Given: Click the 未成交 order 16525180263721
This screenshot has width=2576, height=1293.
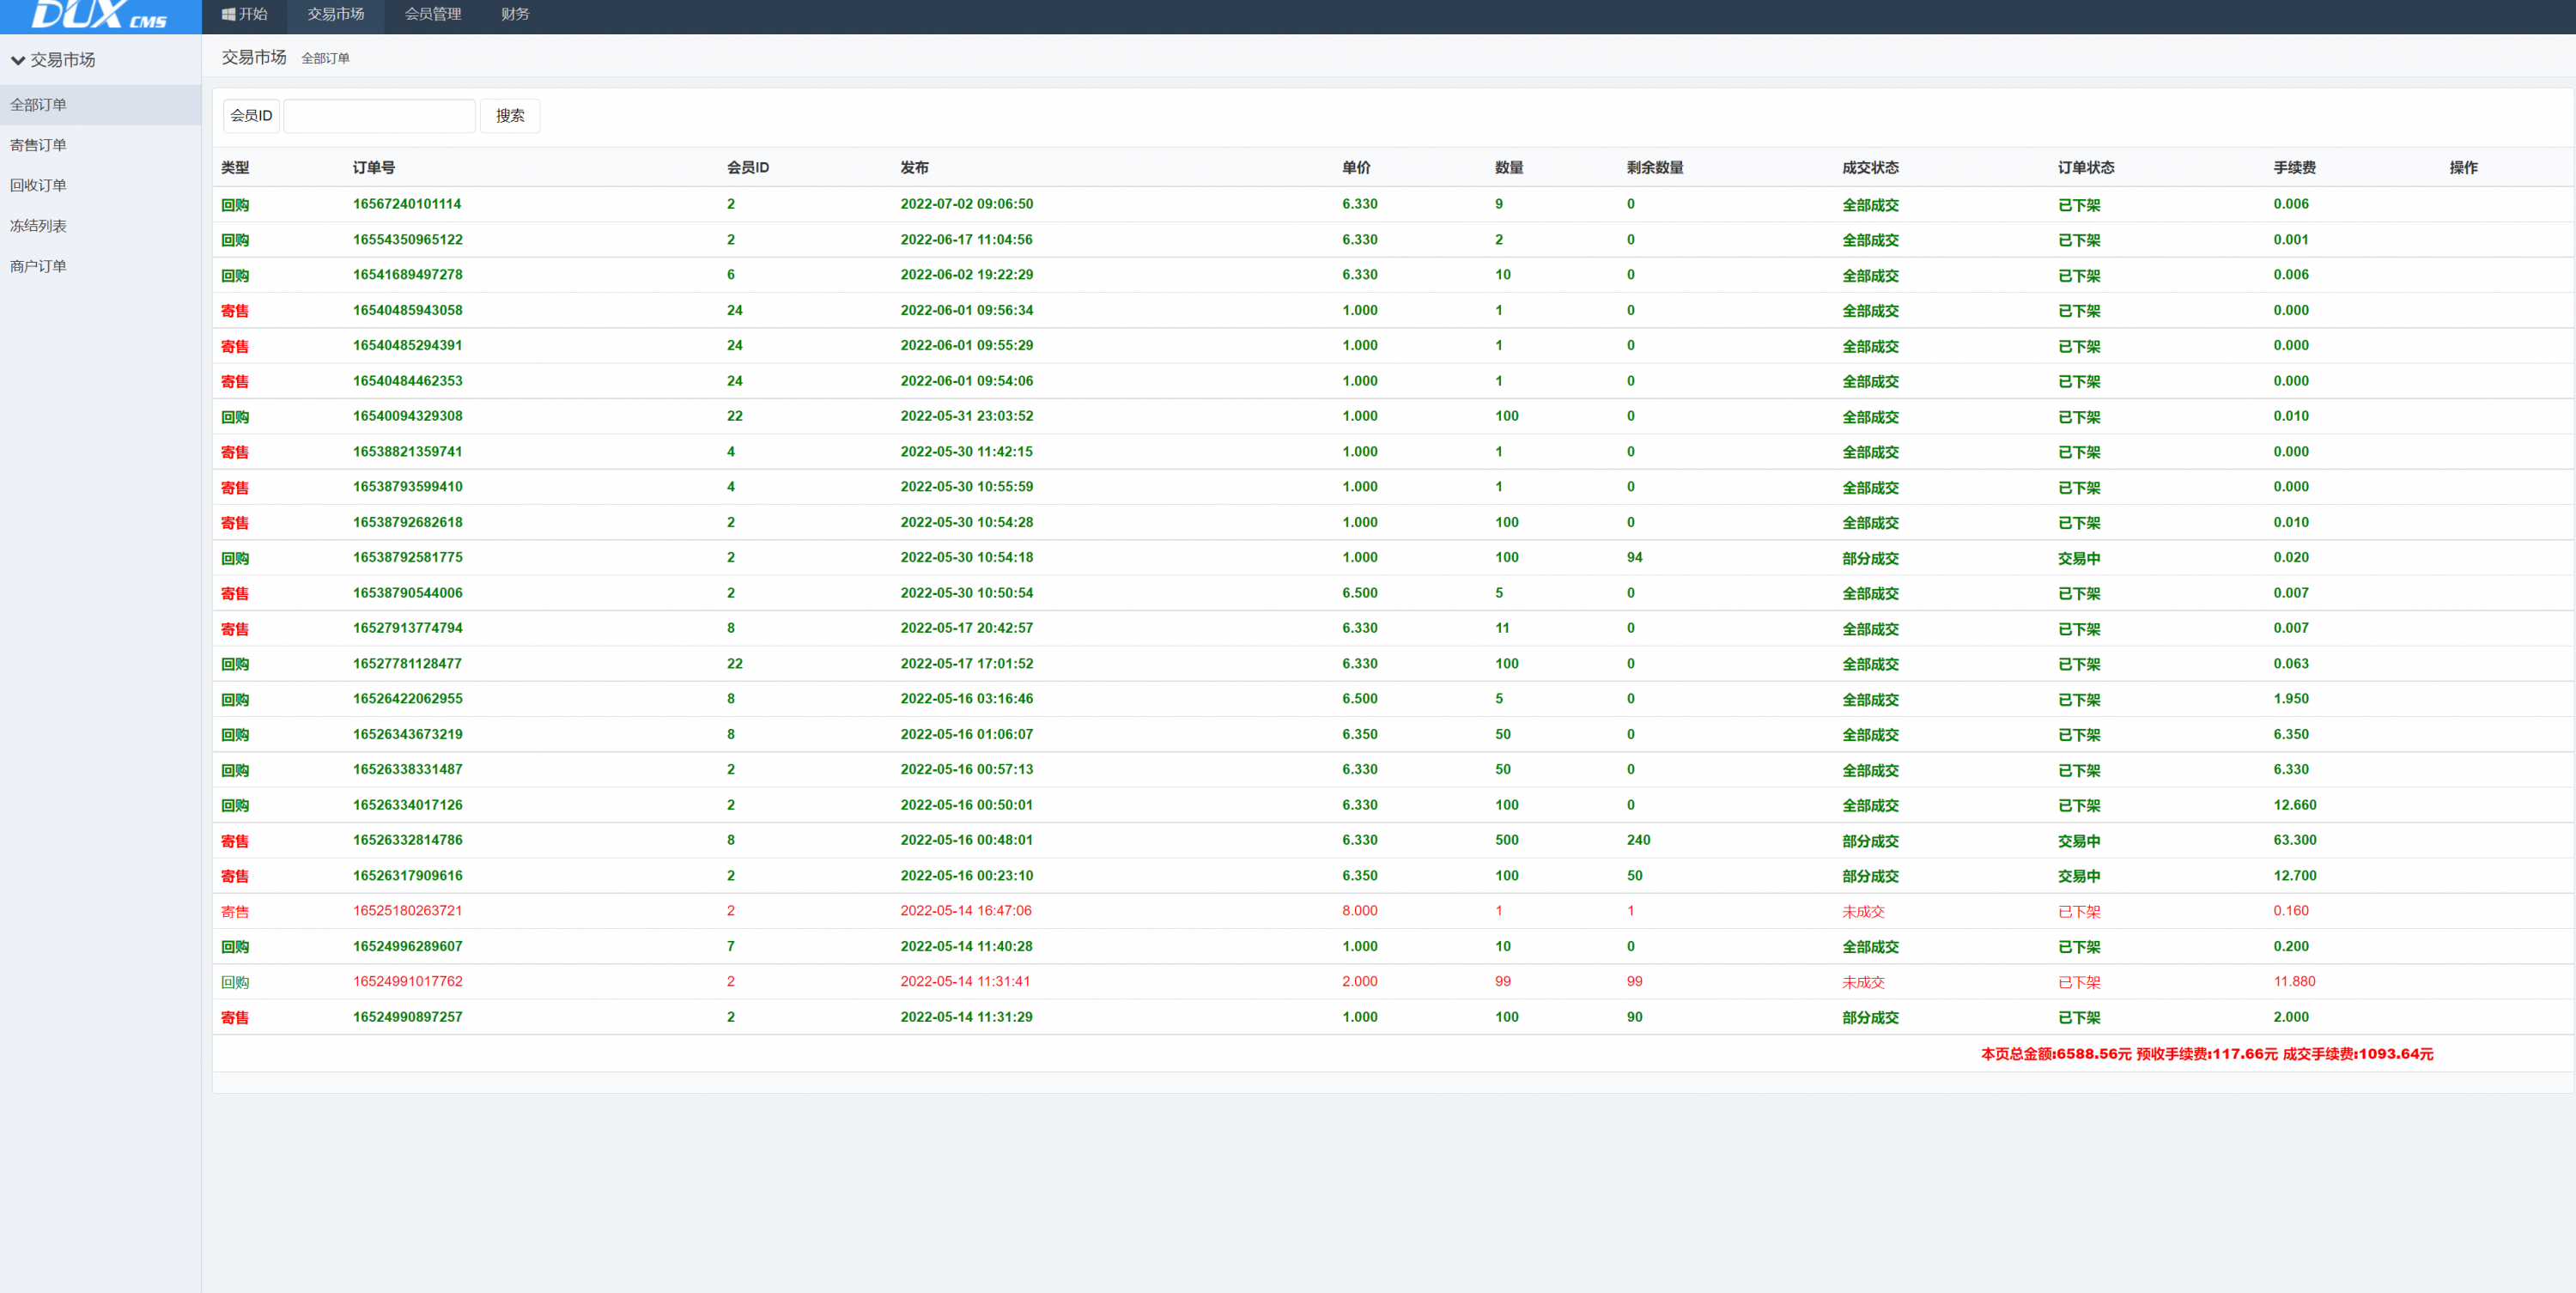Looking at the screenshot, I should (407, 911).
